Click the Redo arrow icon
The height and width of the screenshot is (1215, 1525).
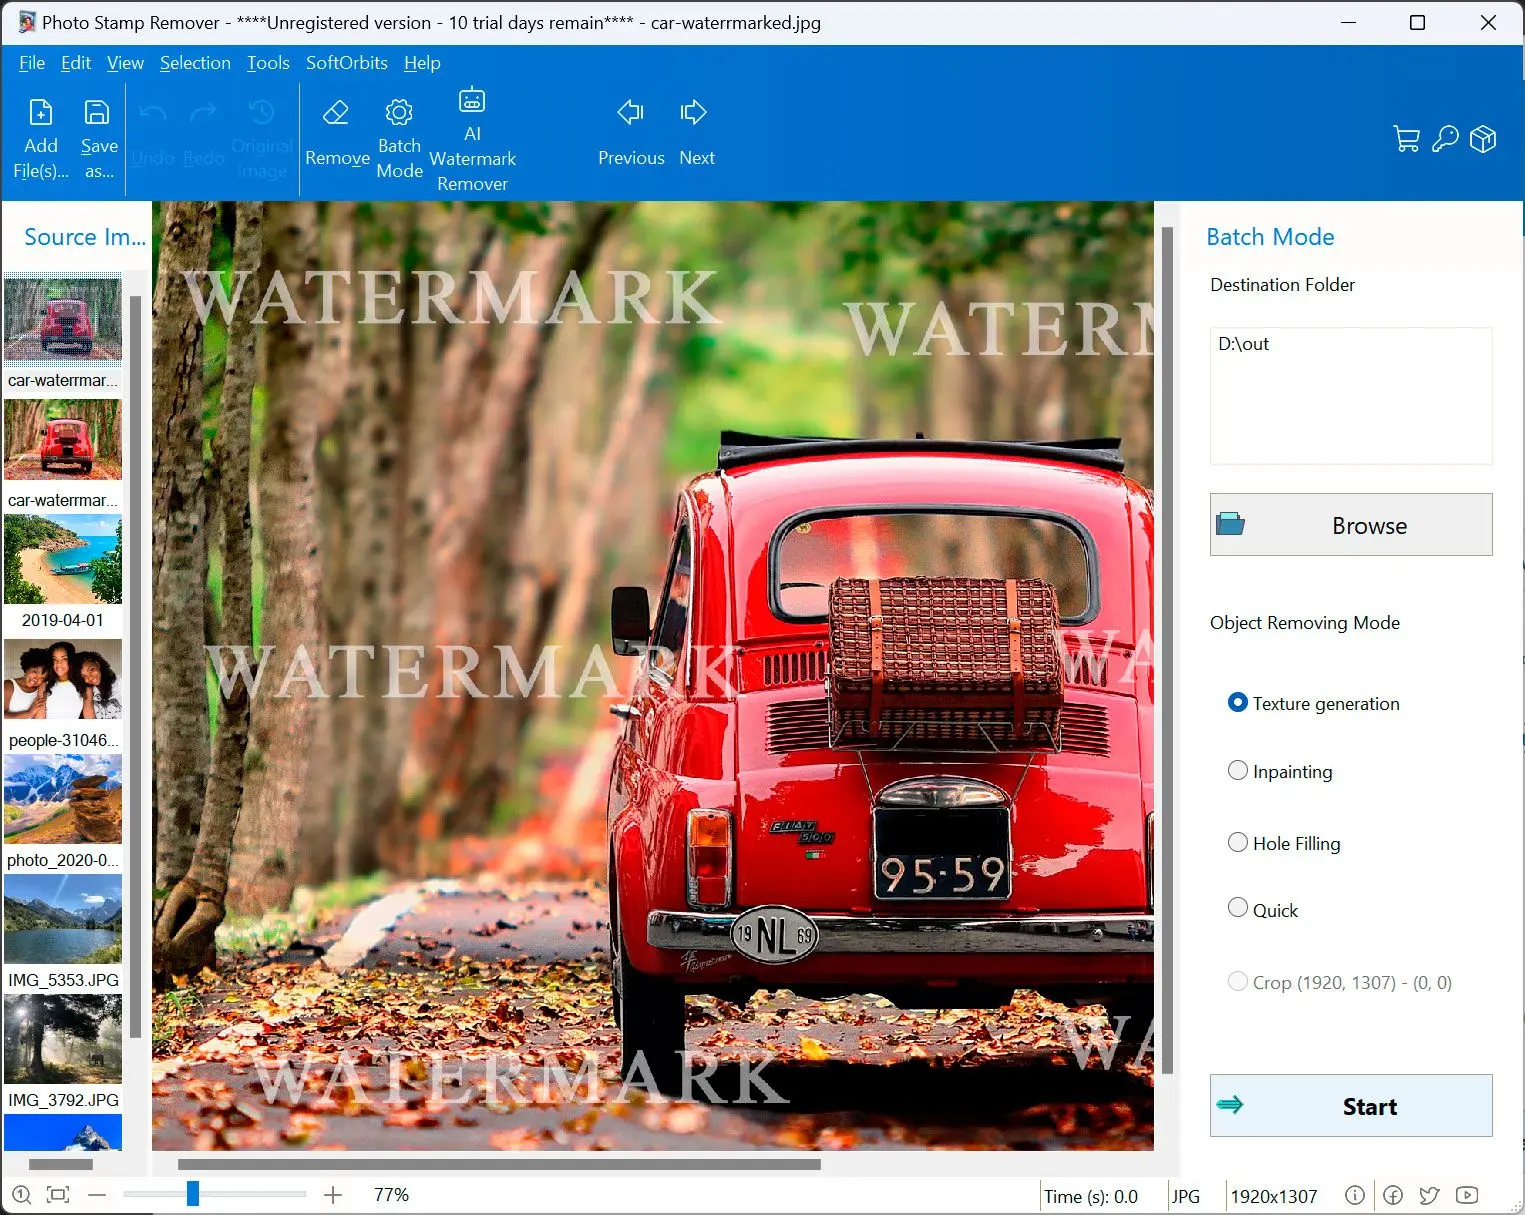[x=204, y=114]
